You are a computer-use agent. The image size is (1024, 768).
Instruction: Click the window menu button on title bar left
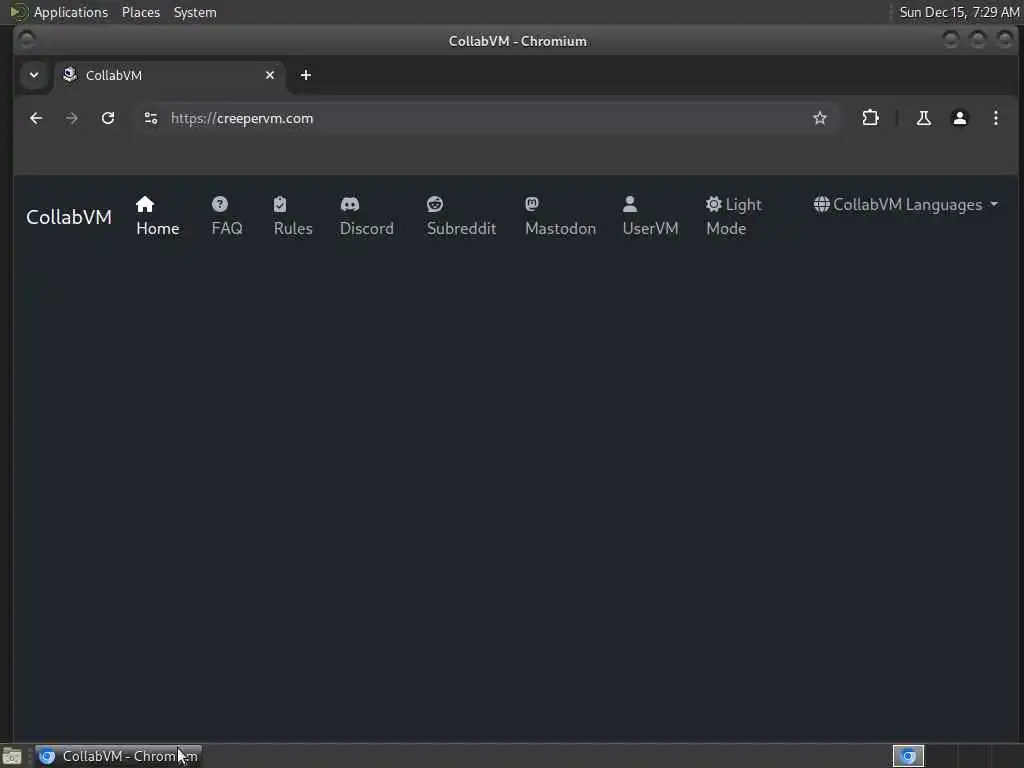[x=27, y=40]
